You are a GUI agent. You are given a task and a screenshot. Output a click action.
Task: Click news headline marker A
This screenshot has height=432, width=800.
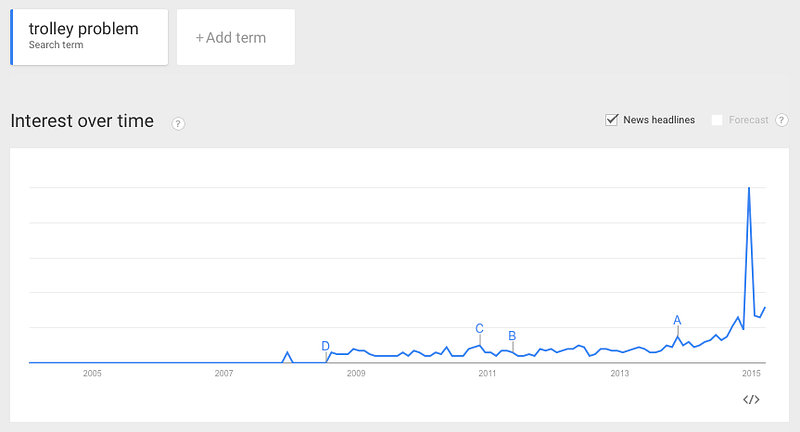(677, 320)
